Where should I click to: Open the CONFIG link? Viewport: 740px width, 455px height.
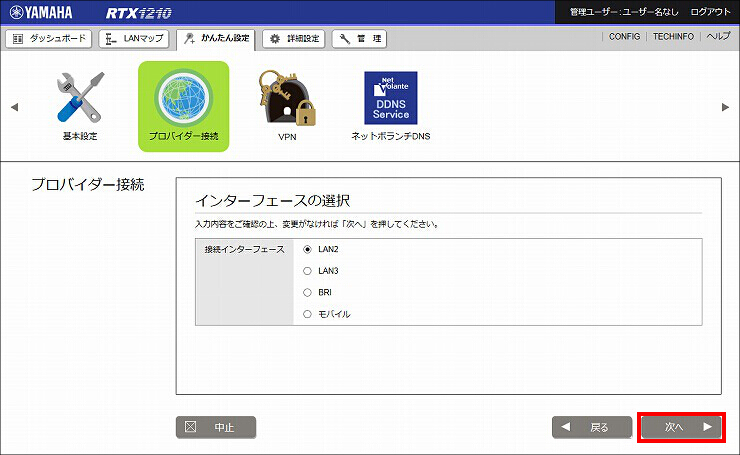(624, 36)
